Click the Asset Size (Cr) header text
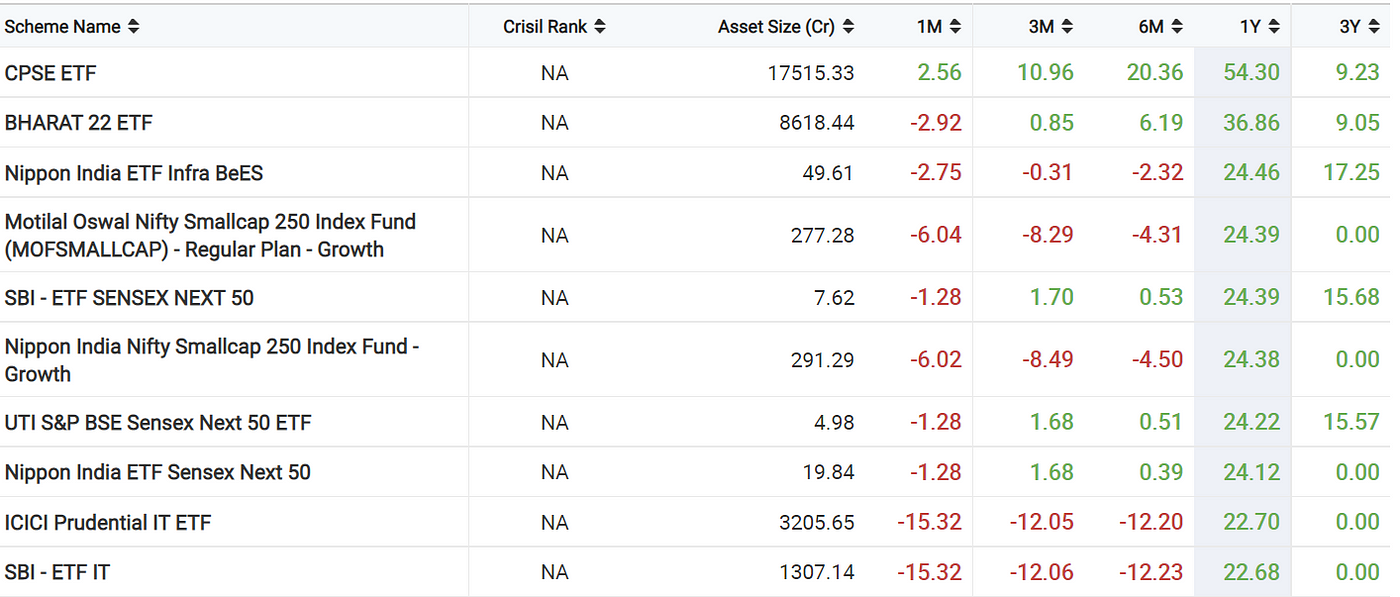 [x=777, y=27]
